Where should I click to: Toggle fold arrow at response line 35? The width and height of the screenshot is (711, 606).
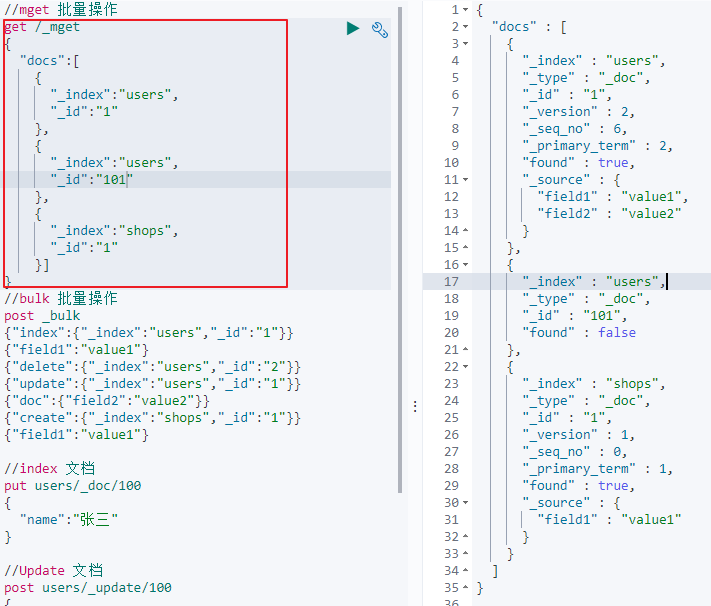click(466, 588)
